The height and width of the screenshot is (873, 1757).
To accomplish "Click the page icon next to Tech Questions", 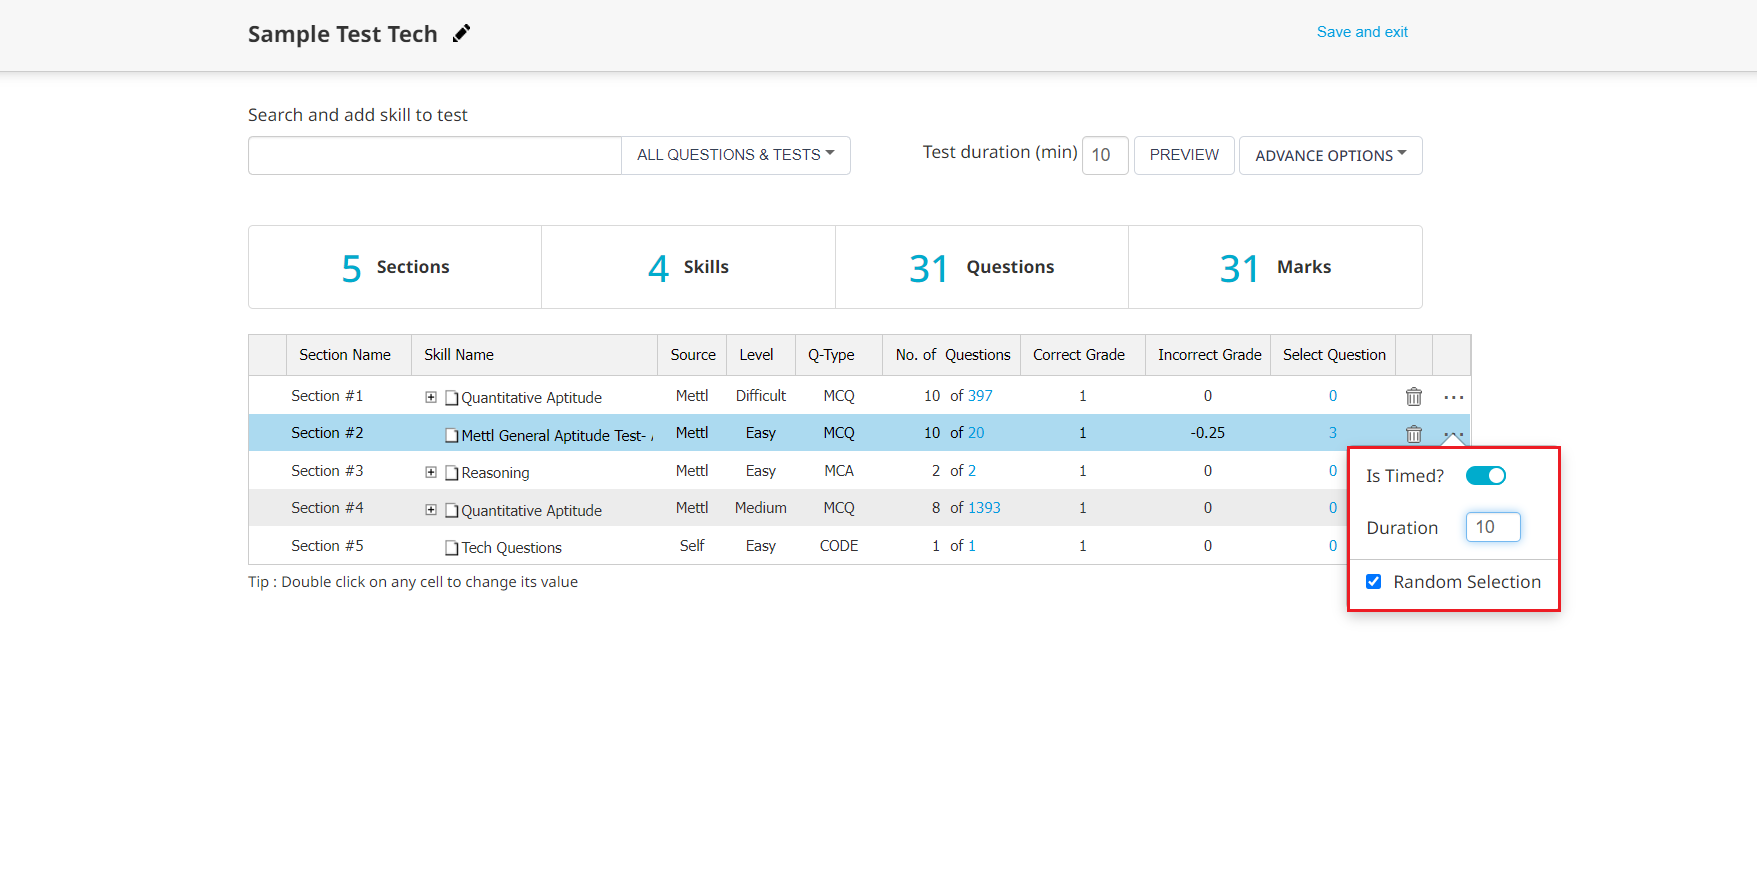I will [452, 548].
